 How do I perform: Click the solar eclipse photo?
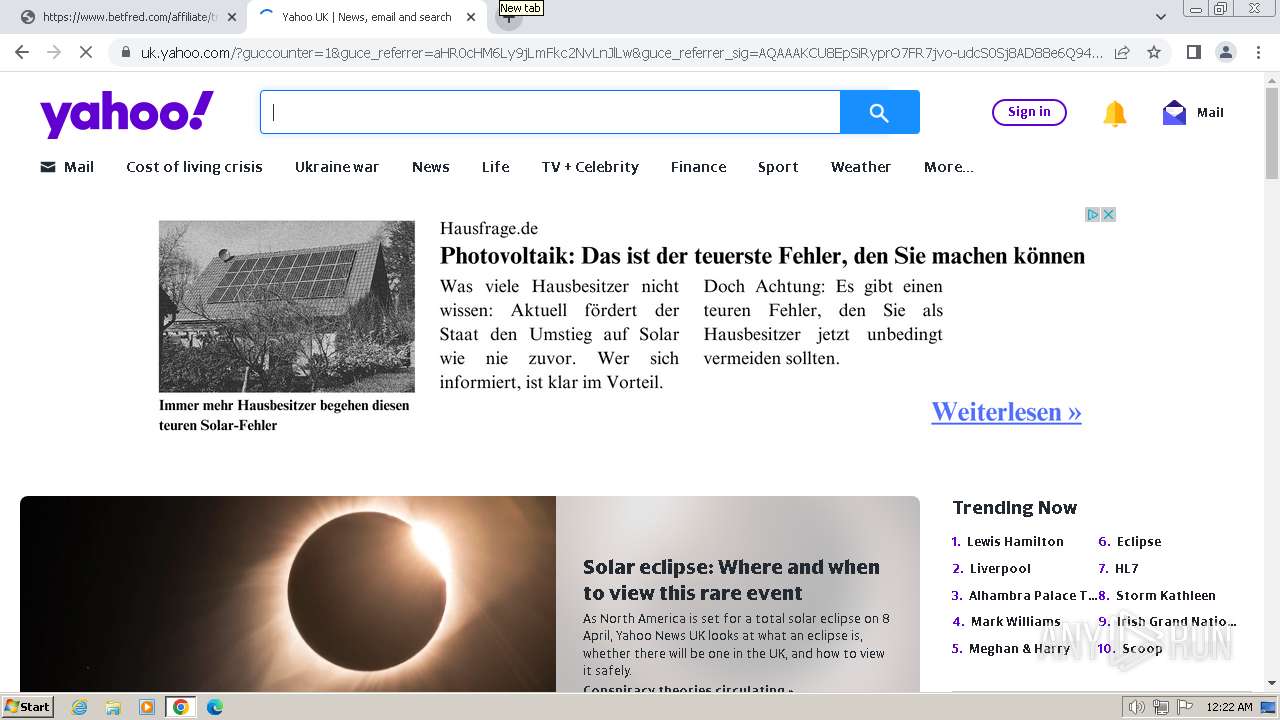click(288, 594)
